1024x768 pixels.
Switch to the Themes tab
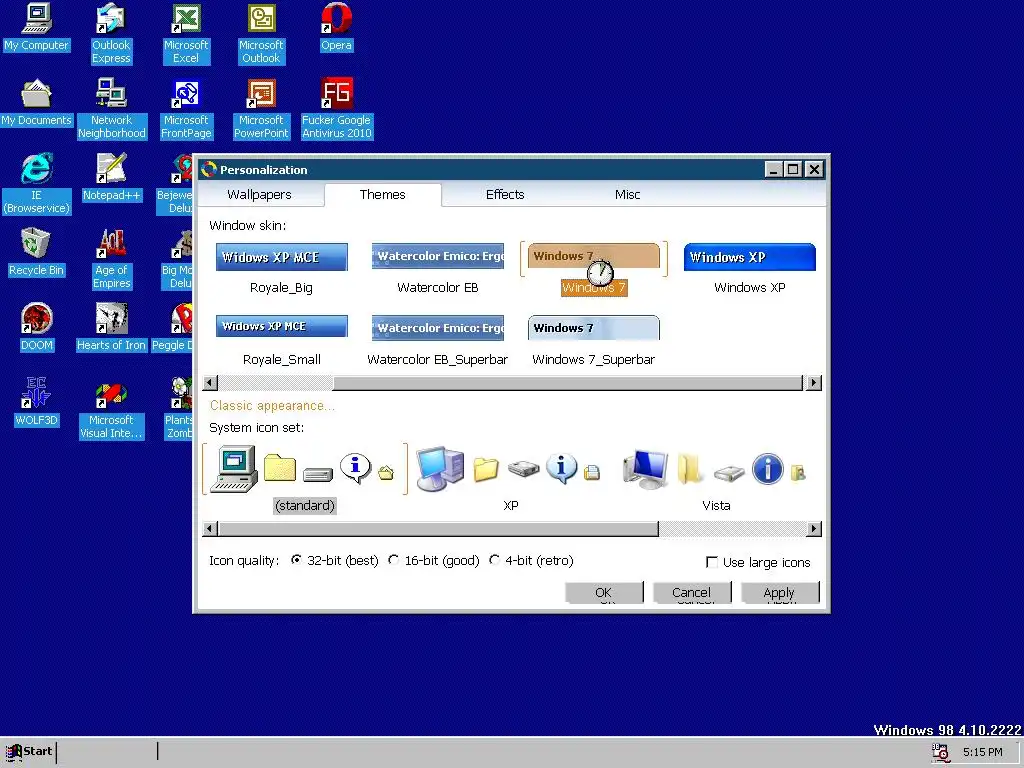pos(383,195)
